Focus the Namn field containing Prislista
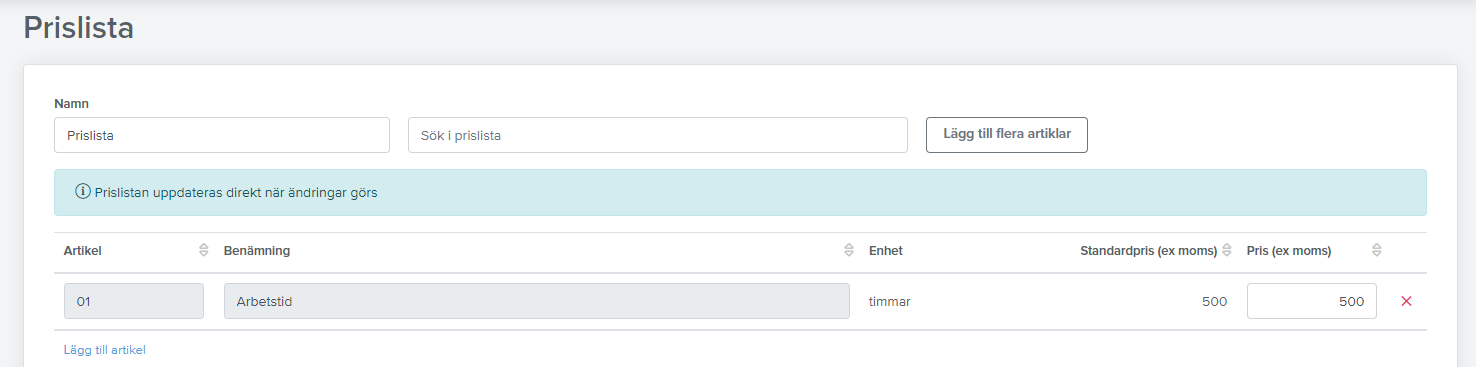Viewport: 1476px width, 367px height. 222,135
